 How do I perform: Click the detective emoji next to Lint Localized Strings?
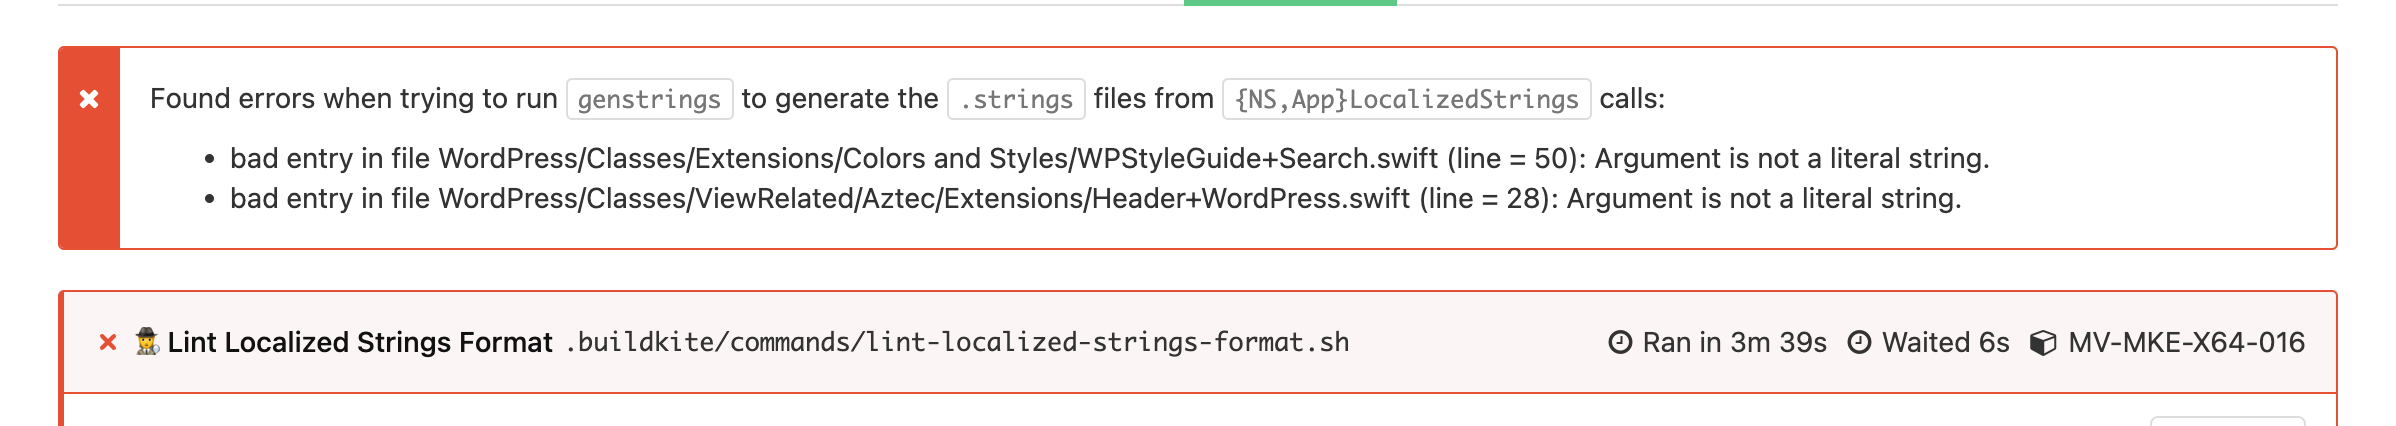click(148, 342)
